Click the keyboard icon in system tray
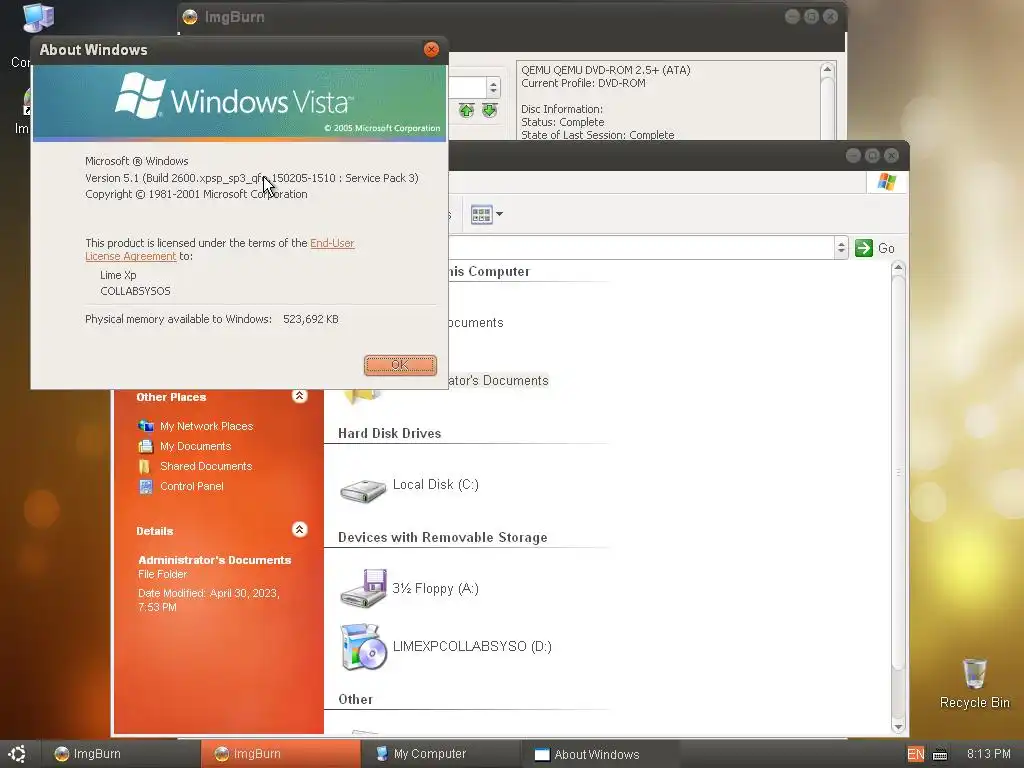The image size is (1024, 768). coord(940,754)
